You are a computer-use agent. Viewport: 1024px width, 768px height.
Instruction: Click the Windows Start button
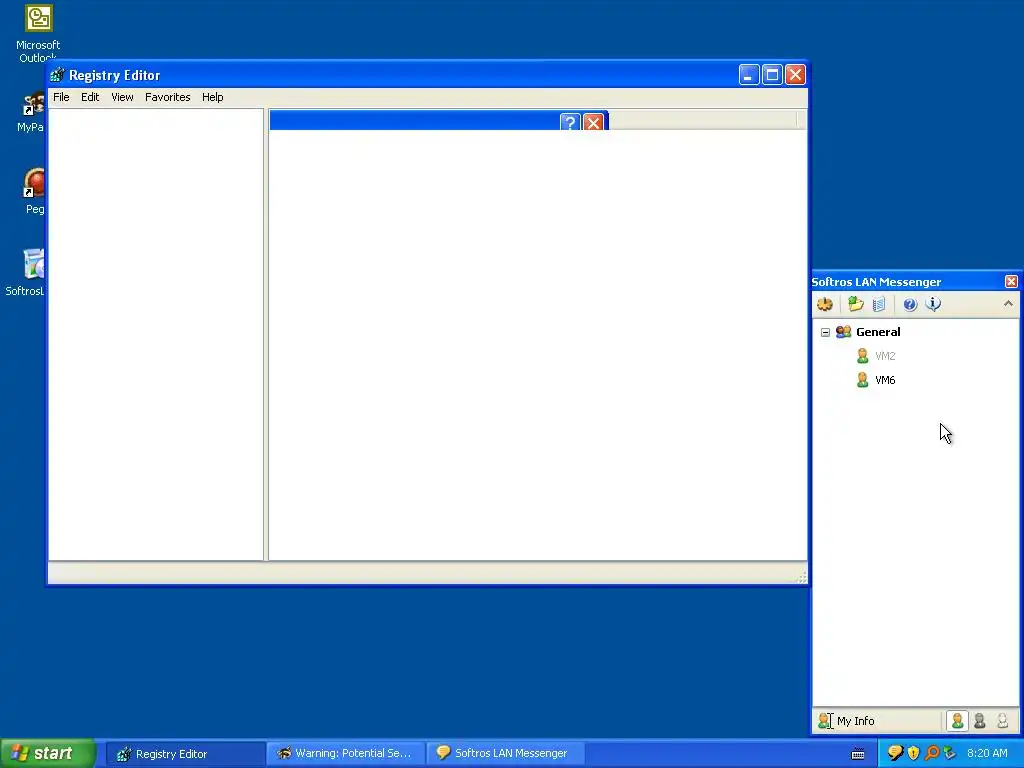tap(48, 754)
